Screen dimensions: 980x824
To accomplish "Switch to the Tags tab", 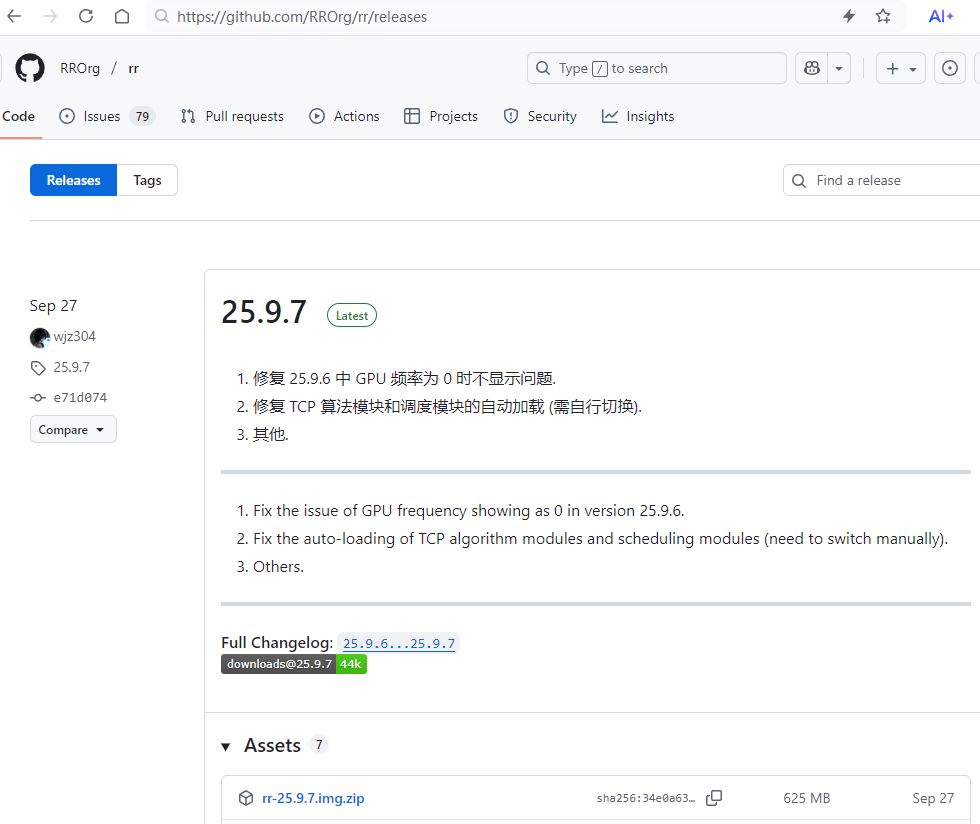I will [147, 180].
